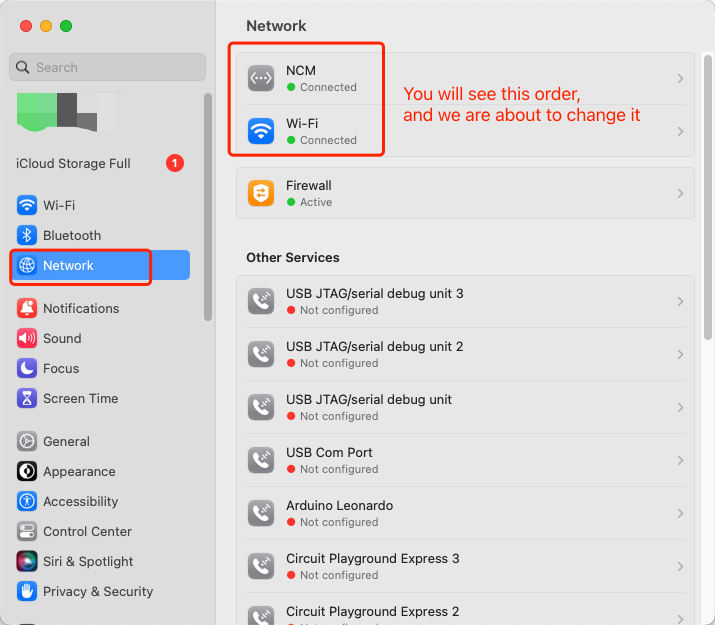
Task: Click the Accessibility label
Action: (x=81, y=501)
